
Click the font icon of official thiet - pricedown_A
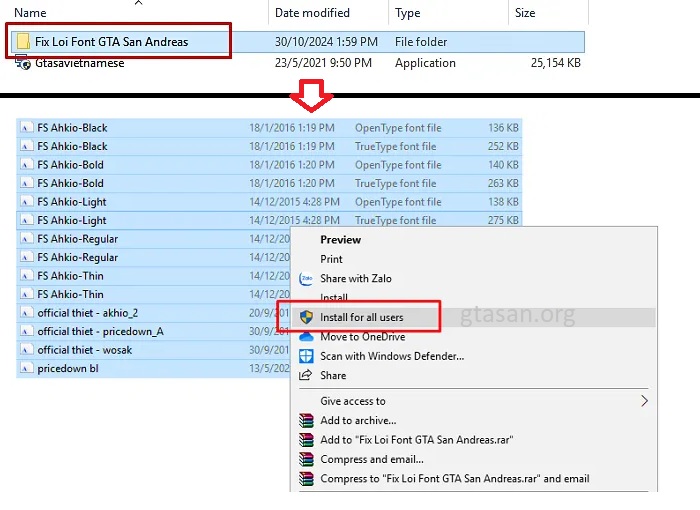pyautogui.click(x=26, y=331)
